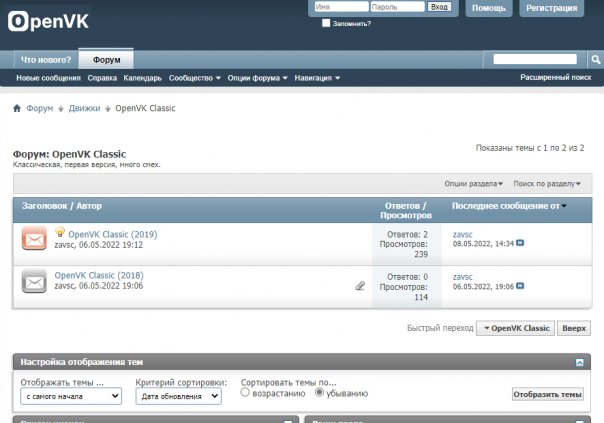This screenshot has width=604, height=423.
Task: Open the 'Навигация' dropdown menu
Action: 317,78
